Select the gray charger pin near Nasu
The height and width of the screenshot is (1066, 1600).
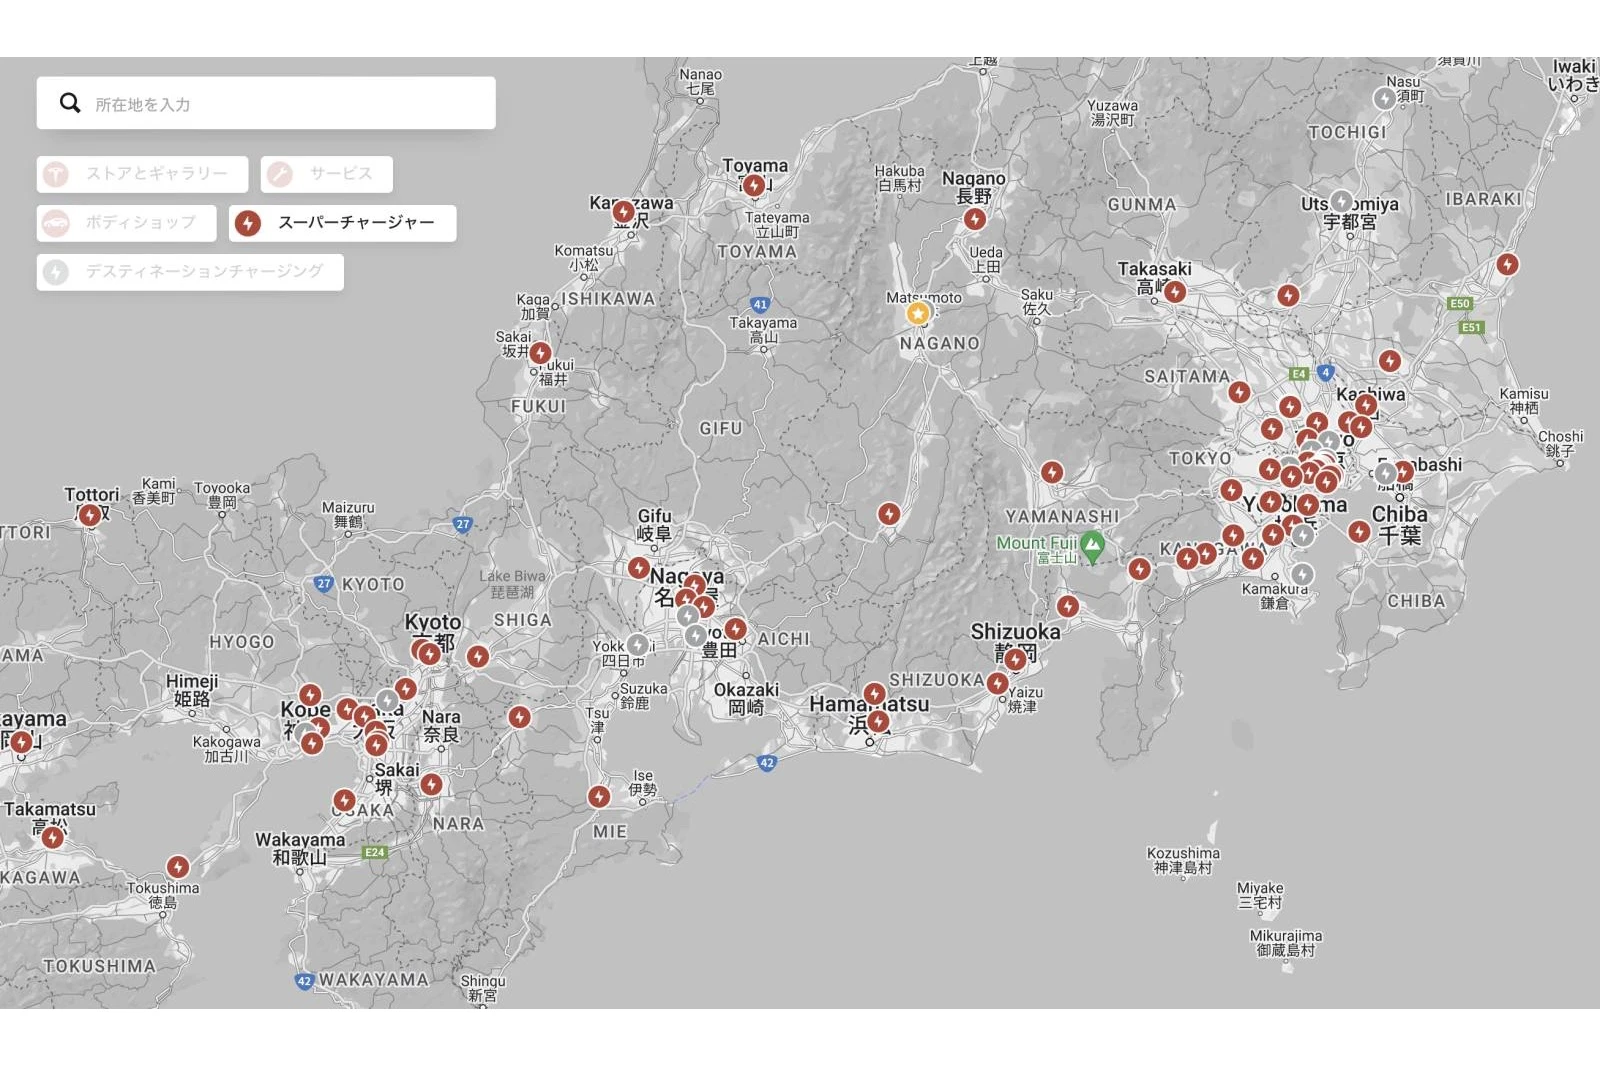tap(1384, 98)
